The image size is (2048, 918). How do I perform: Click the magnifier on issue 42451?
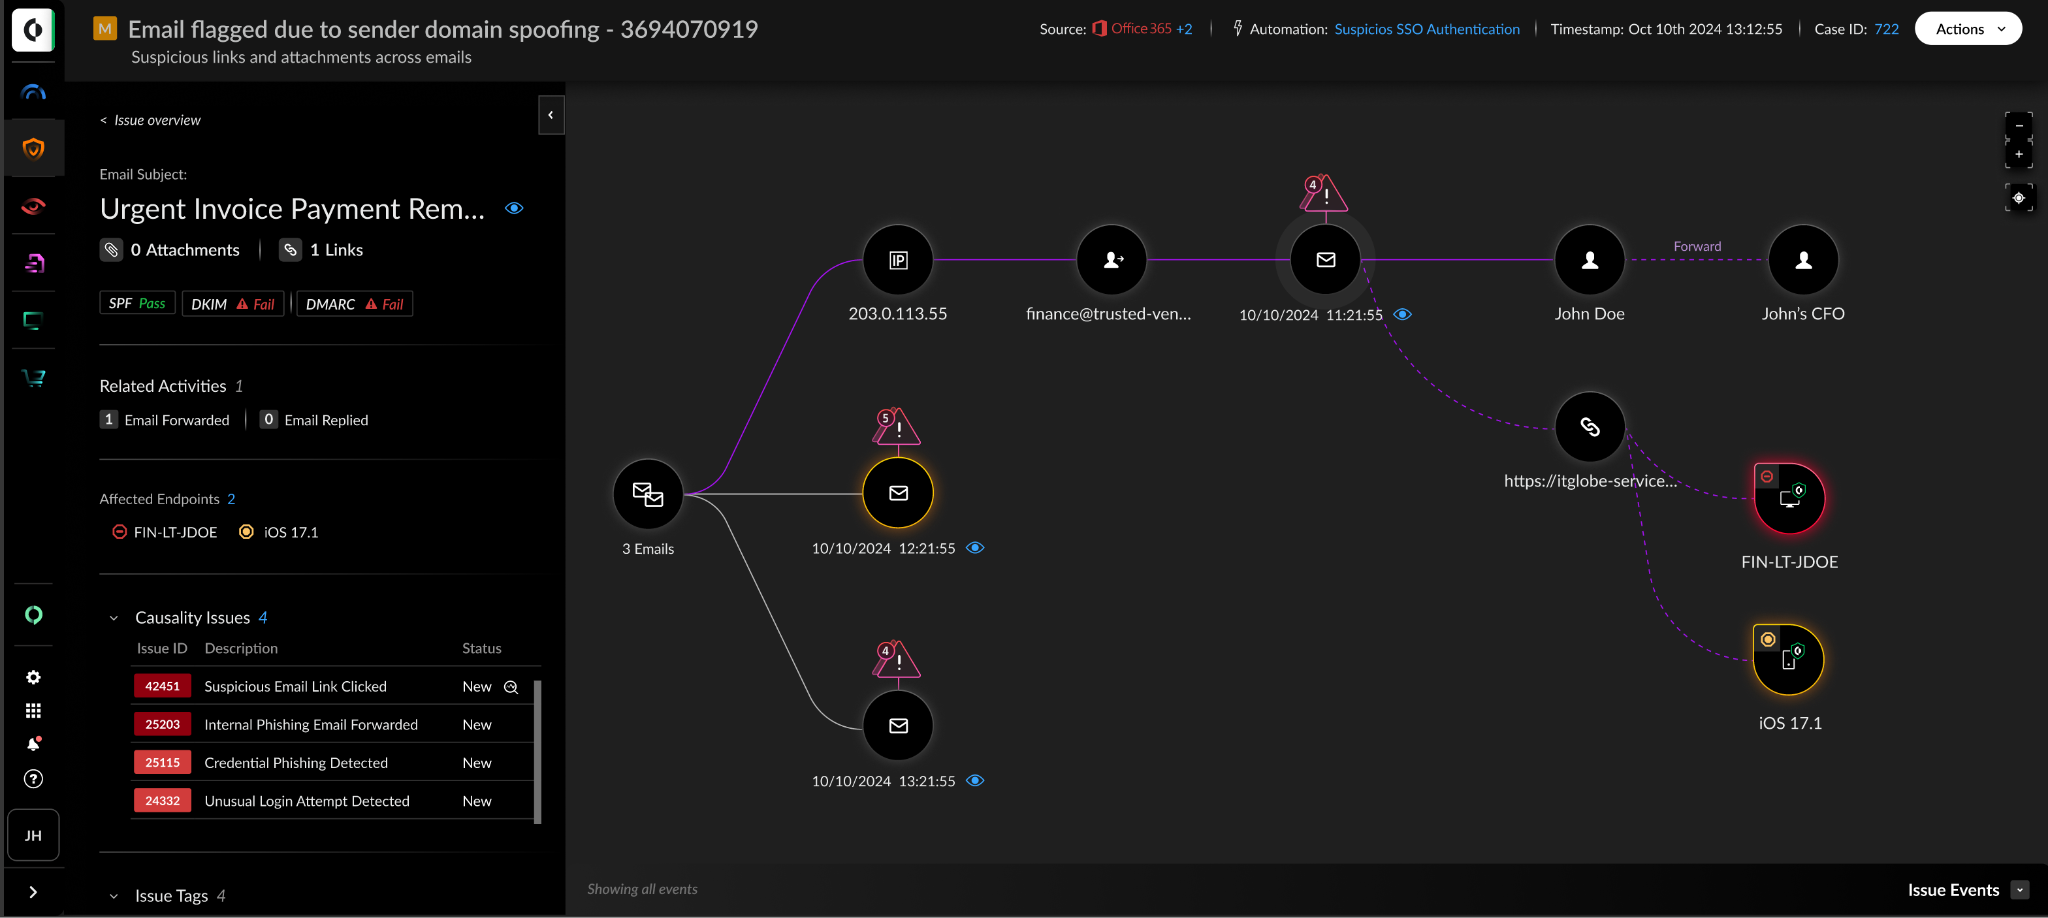coord(511,687)
